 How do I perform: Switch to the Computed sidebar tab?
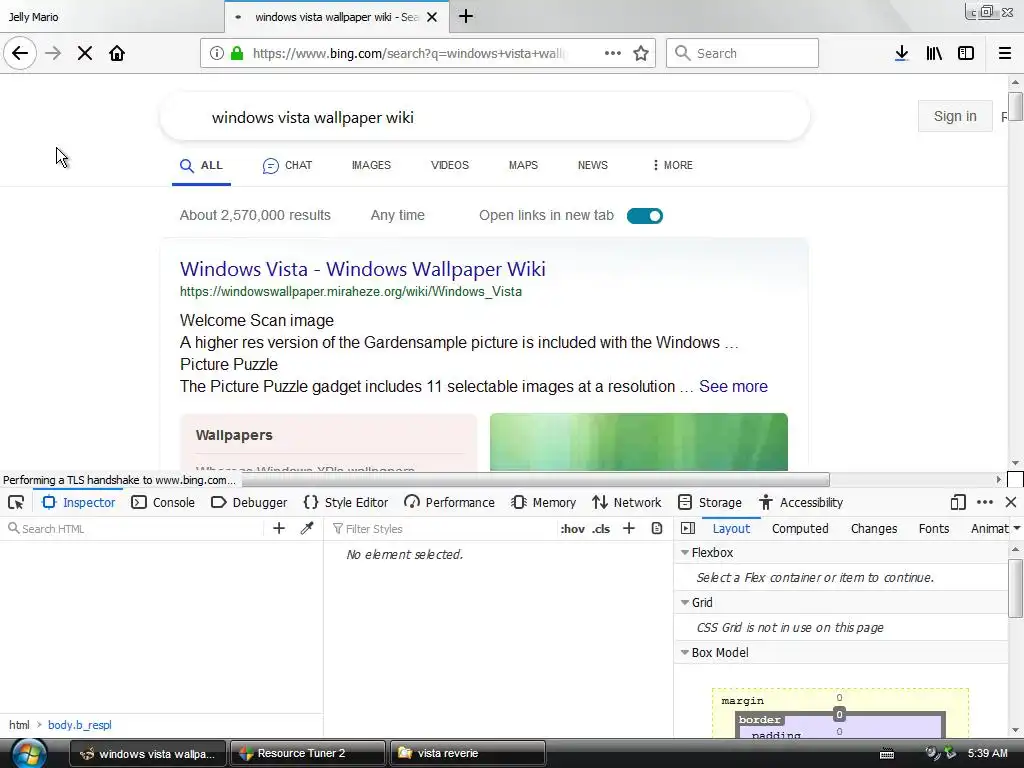click(800, 528)
